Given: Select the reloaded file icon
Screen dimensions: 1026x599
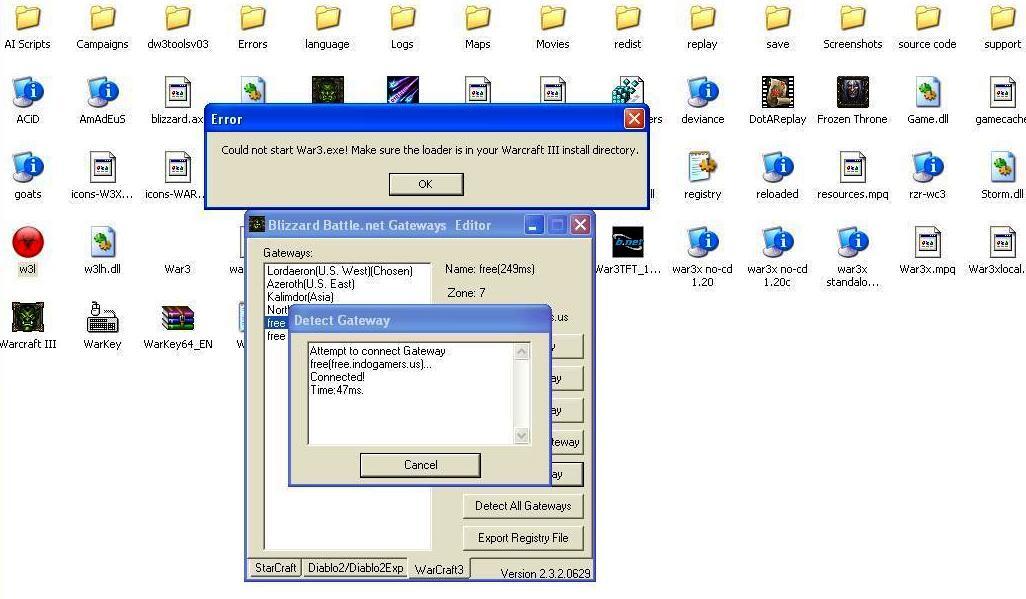Looking at the screenshot, I should [777, 167].
